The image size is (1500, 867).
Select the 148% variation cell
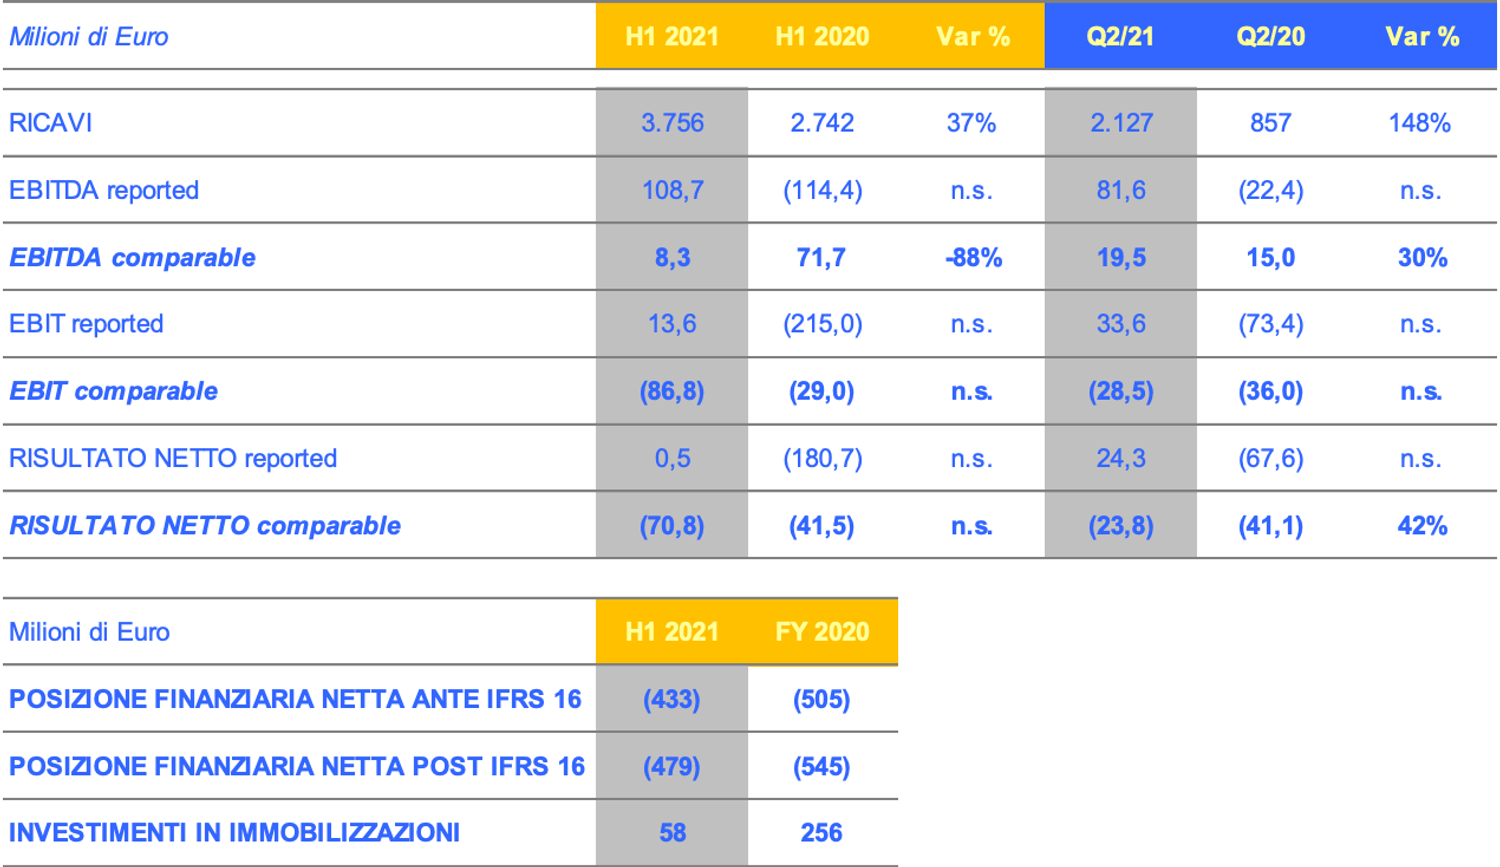pos(1419,123)
